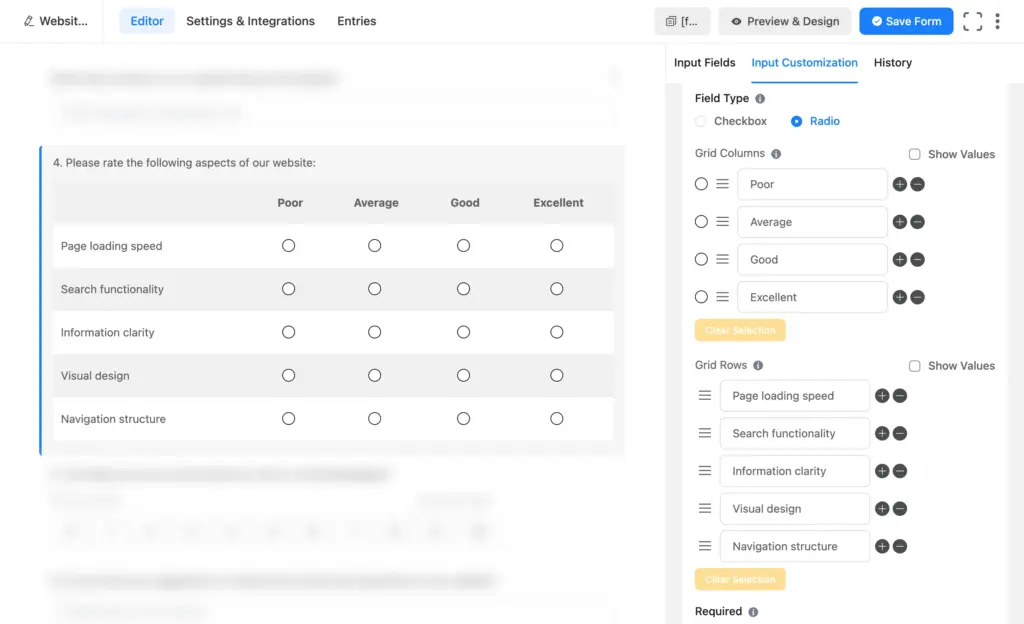Image resolution: width=1024 pixels, height=624 pixels.
Task: Rate Search functionality as Poor
Action: point(288,289)
